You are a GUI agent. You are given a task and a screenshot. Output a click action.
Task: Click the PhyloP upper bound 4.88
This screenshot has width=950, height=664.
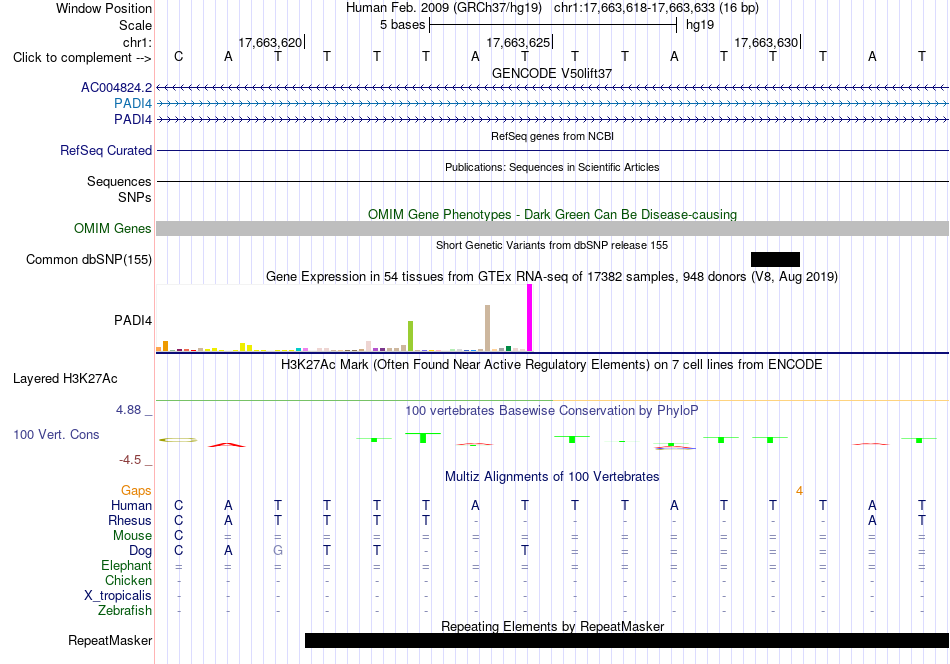click(x=128, y=410)
